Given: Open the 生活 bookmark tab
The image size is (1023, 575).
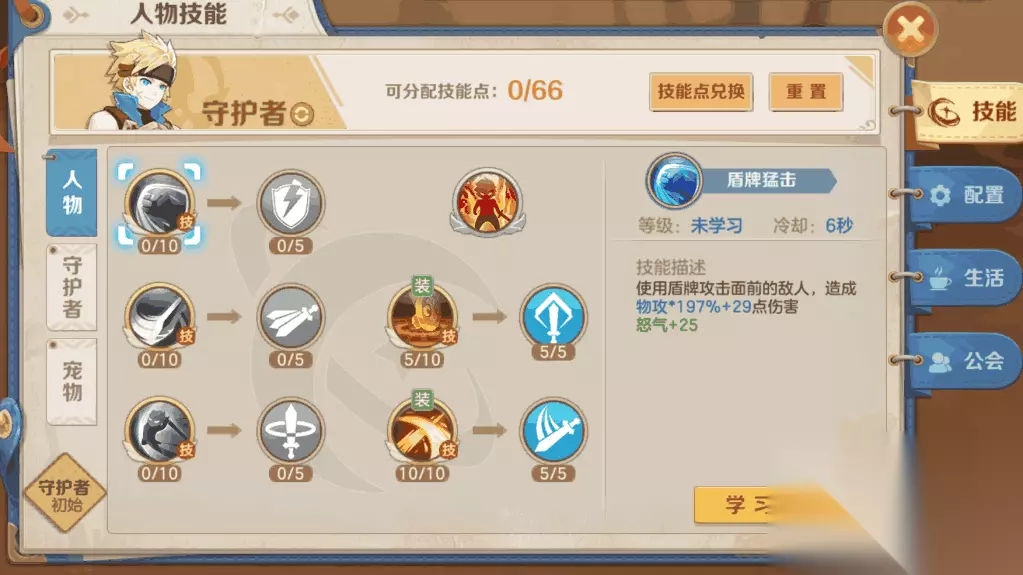Looking at the screenshot, I should [966, 277].
